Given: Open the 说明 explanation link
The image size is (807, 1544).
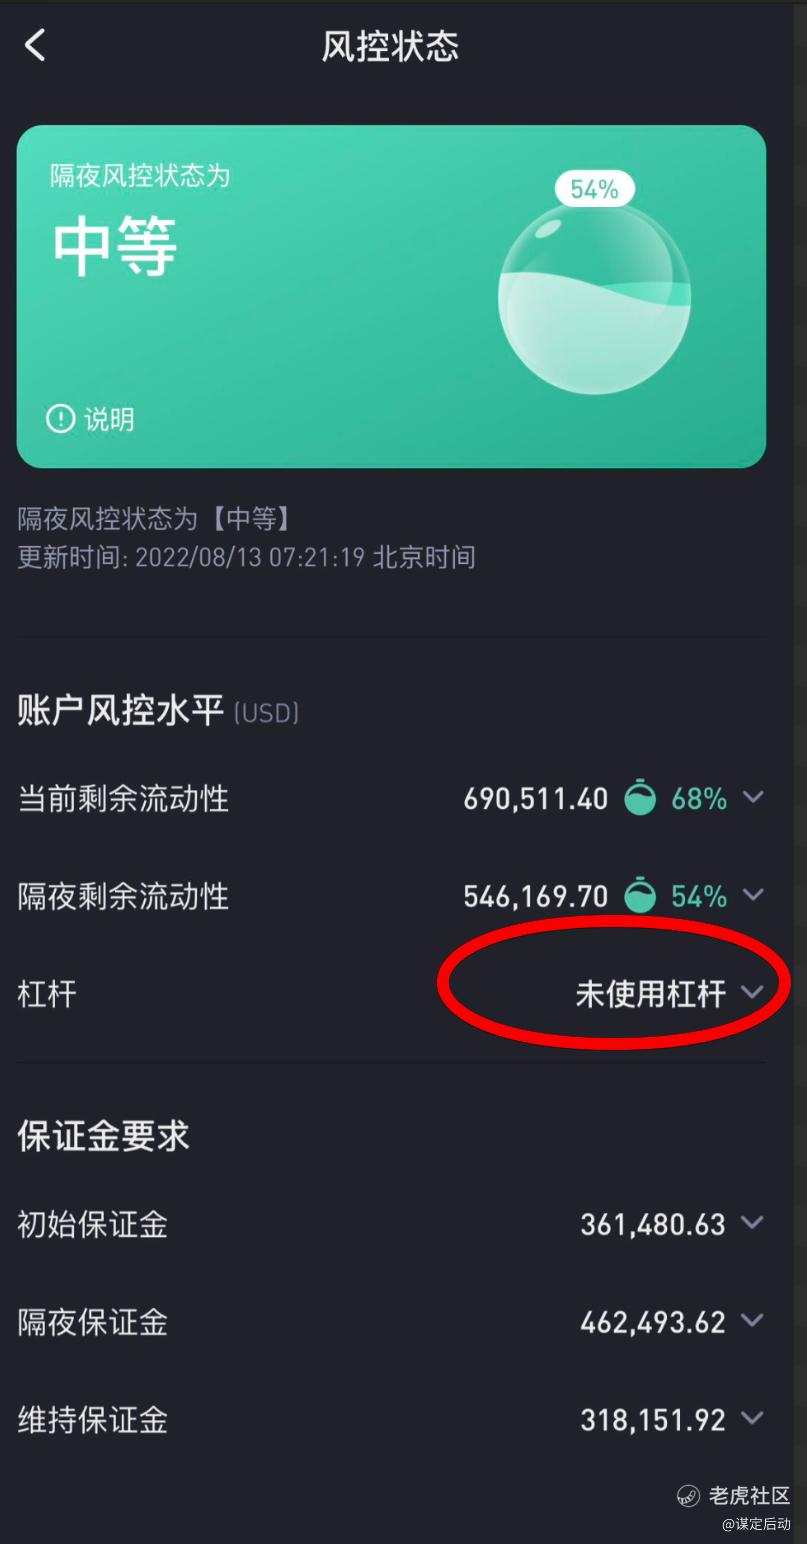Looking at the screenshot, I should [109, 419].
